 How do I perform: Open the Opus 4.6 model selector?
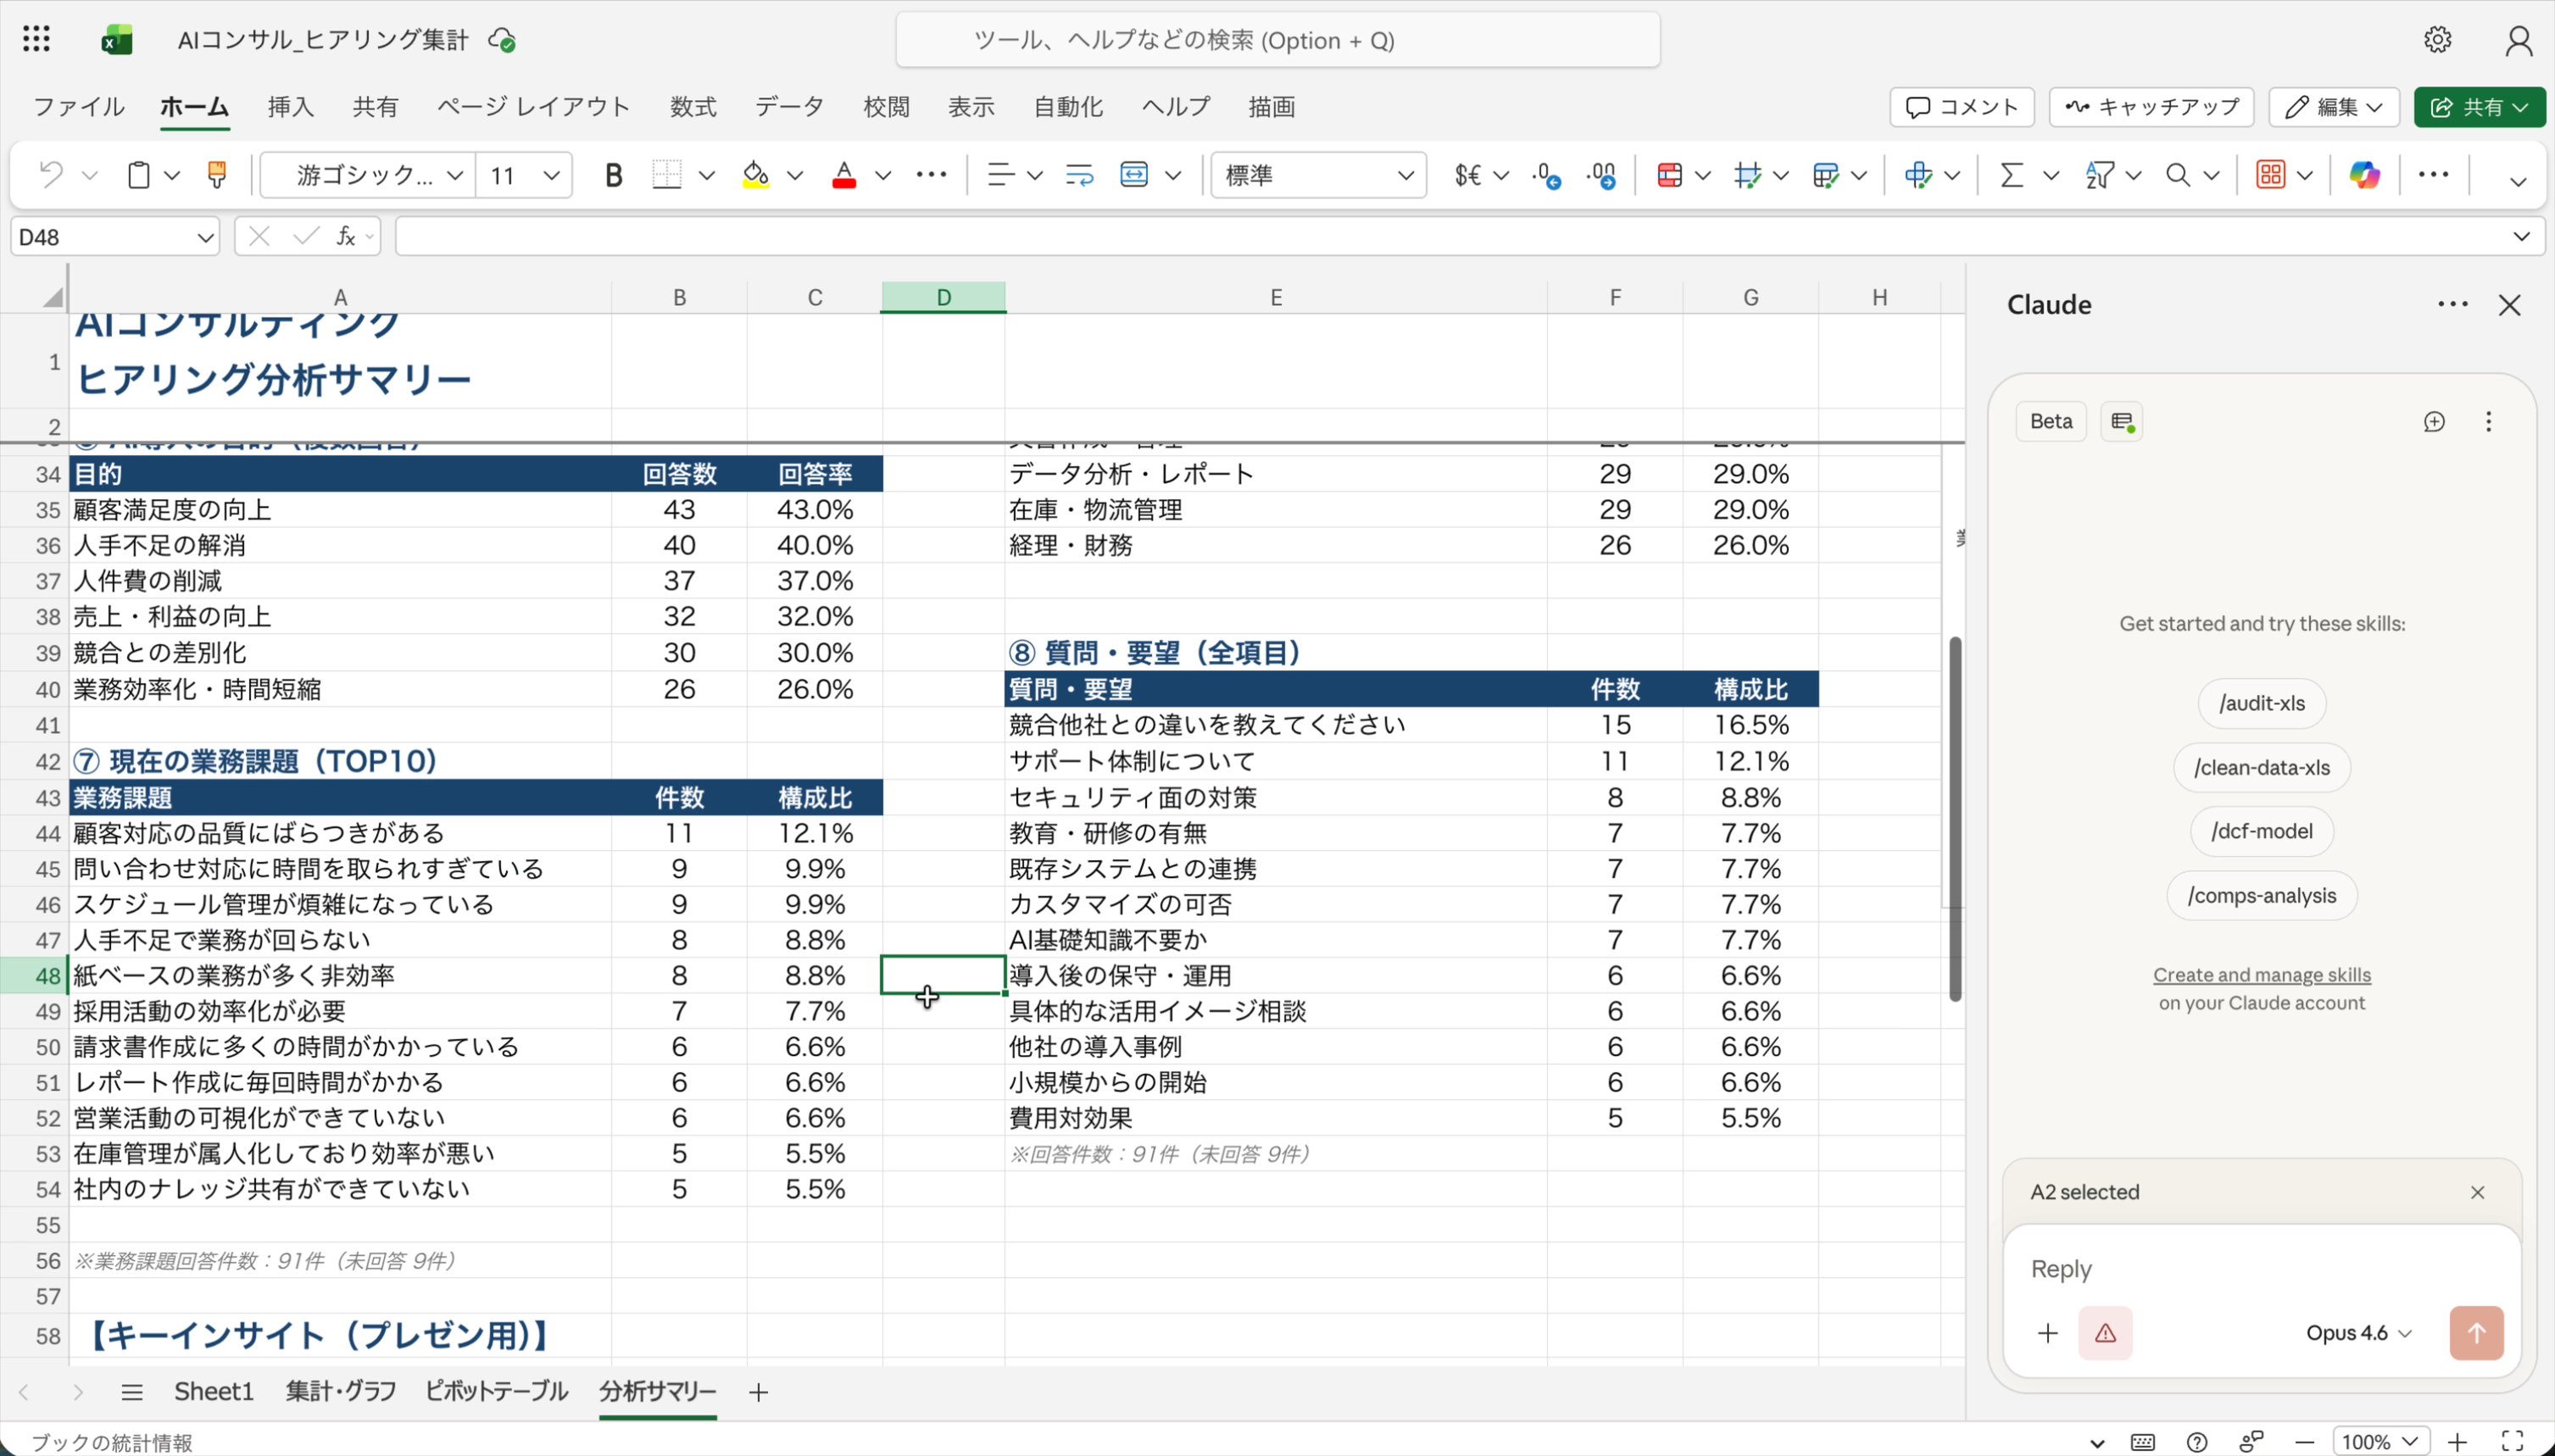pyautogui.click(x=2358, y=1333)
